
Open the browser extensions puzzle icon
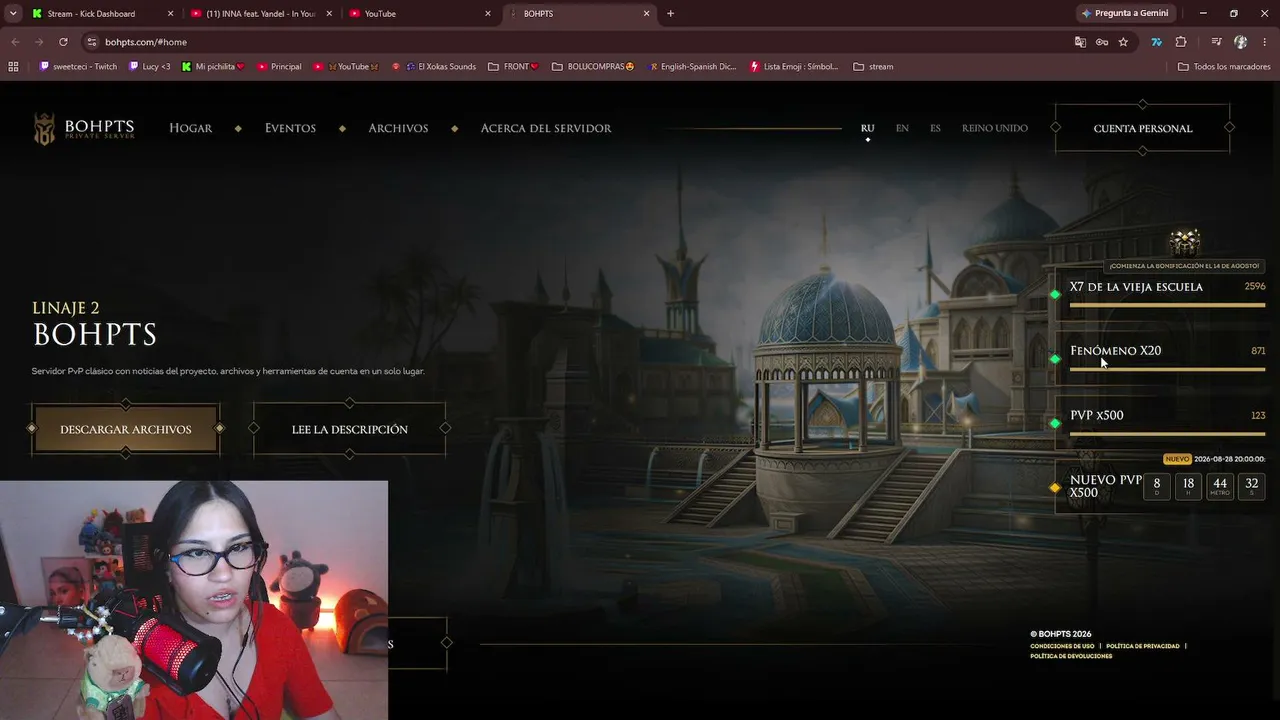1181,42
